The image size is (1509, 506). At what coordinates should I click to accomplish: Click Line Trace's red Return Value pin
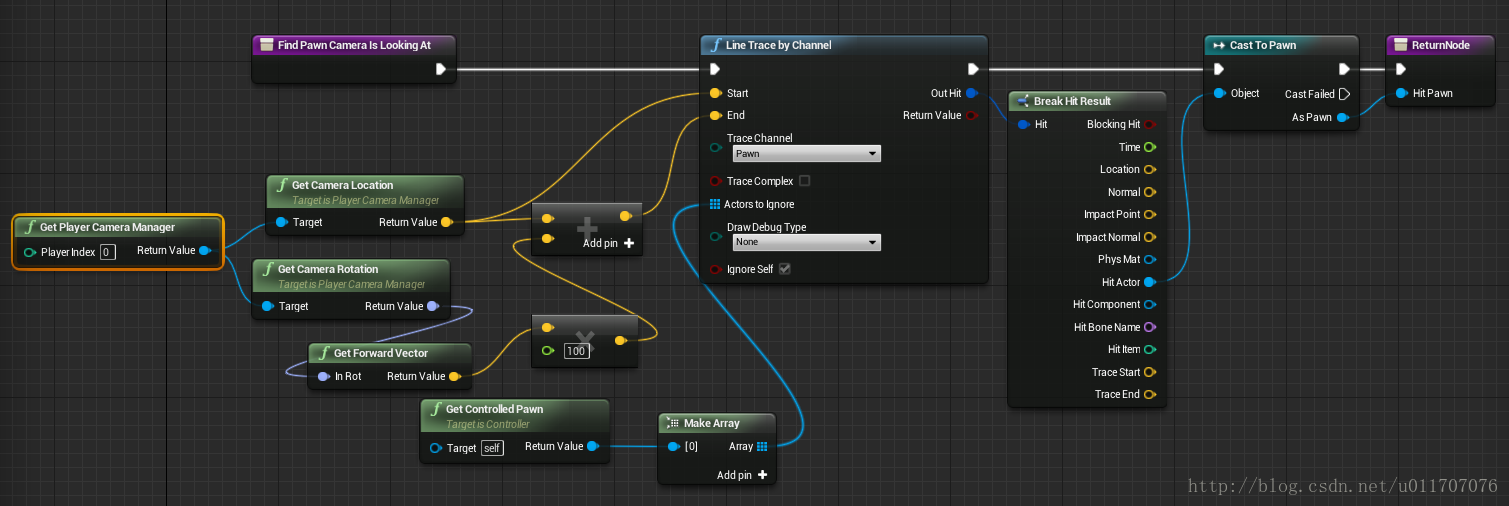coord(971,116)
